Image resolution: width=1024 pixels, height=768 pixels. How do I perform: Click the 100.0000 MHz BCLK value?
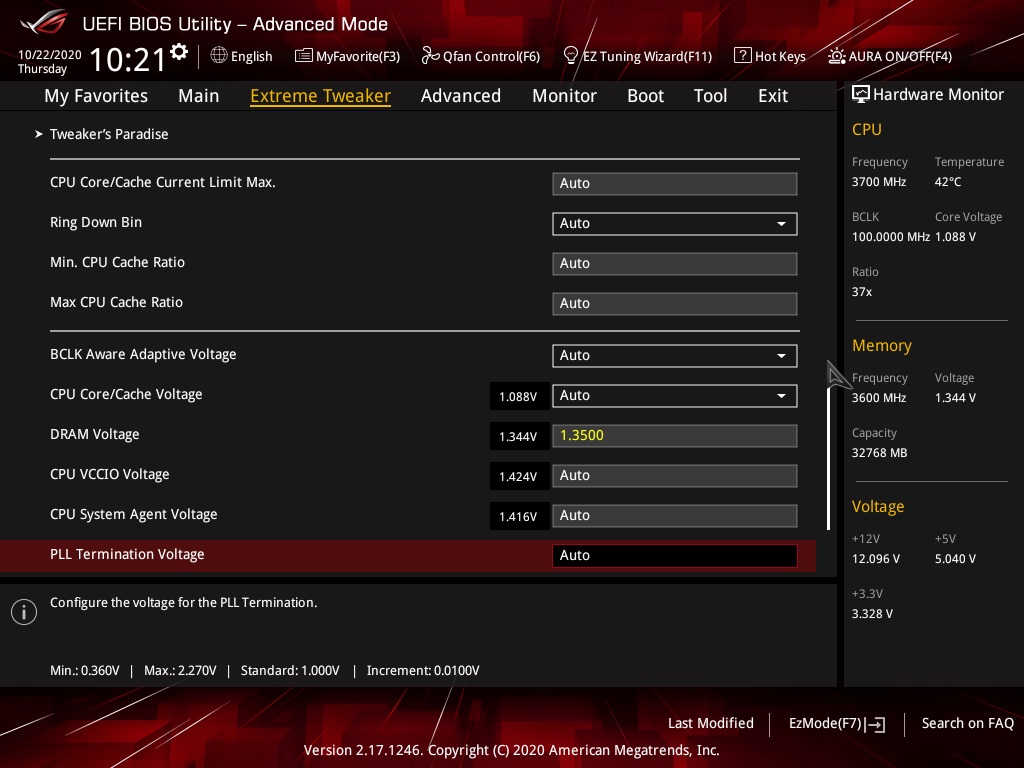point(891,237)
